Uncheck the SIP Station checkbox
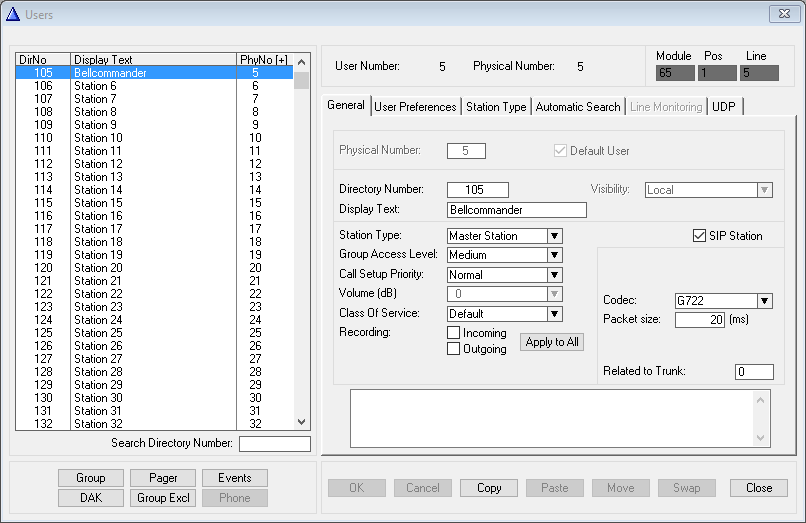 point(700,236)
